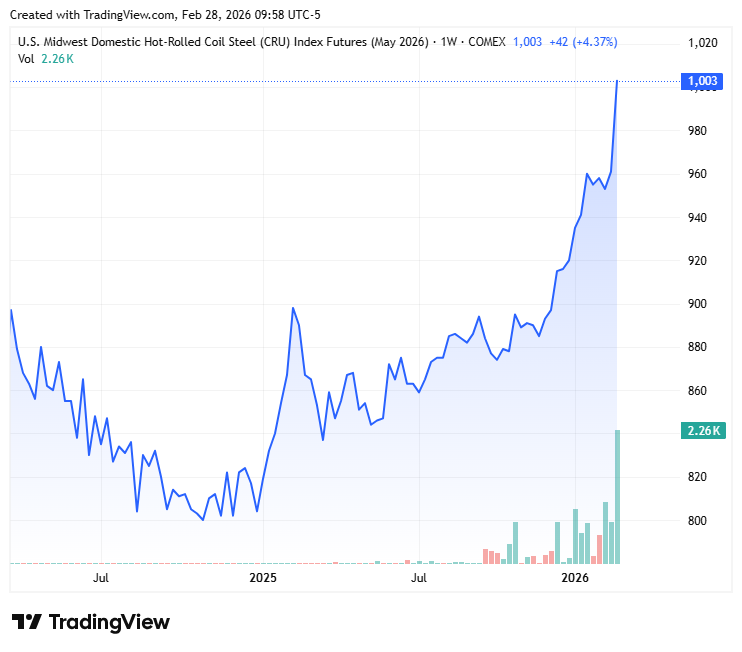Click the 800 price axis label

[x=697, y=521]
